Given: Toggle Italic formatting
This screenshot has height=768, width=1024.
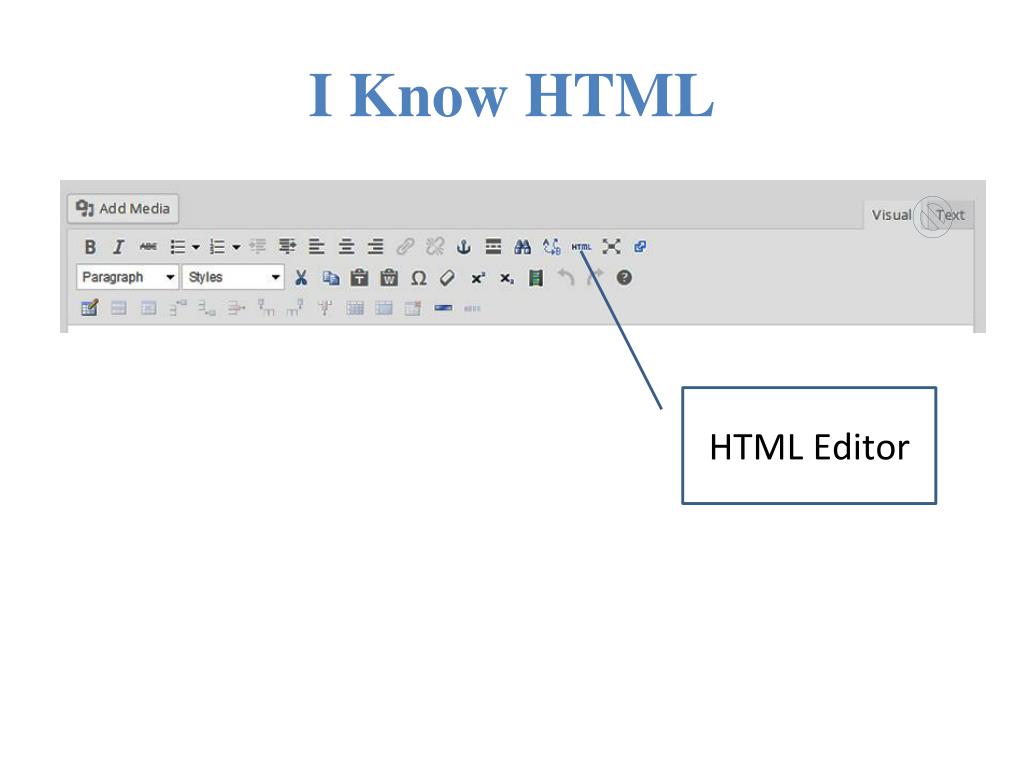Looking at the screenshot, I should [118, 247].
